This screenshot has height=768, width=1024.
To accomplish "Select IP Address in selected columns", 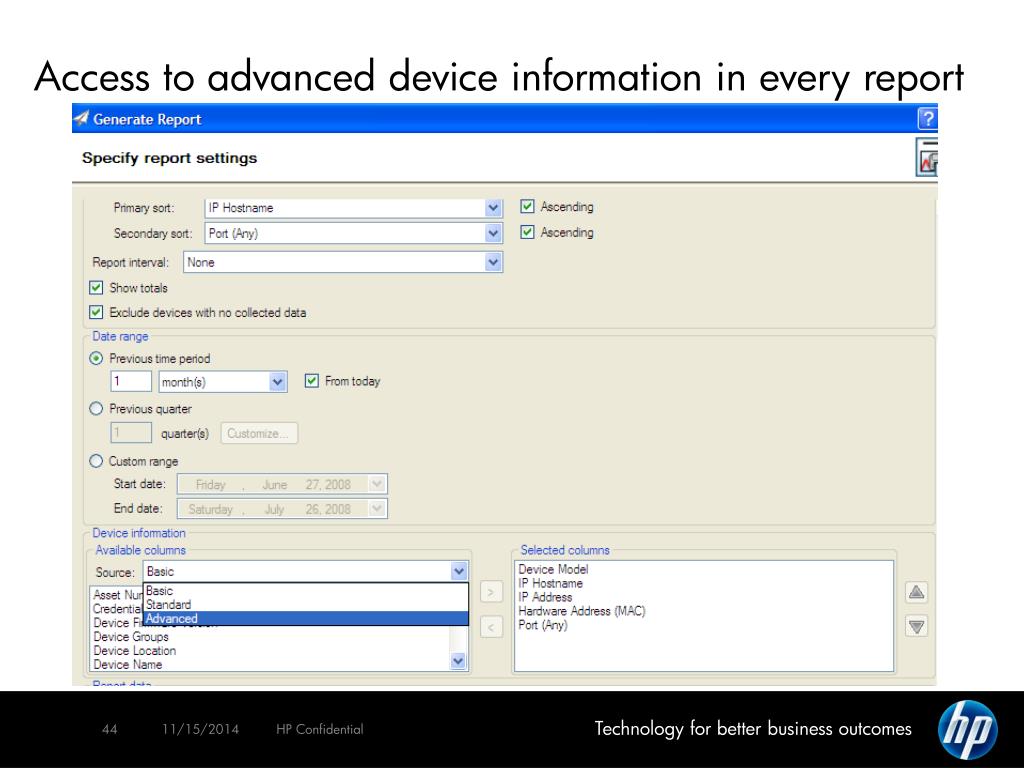I will point(545,597).
